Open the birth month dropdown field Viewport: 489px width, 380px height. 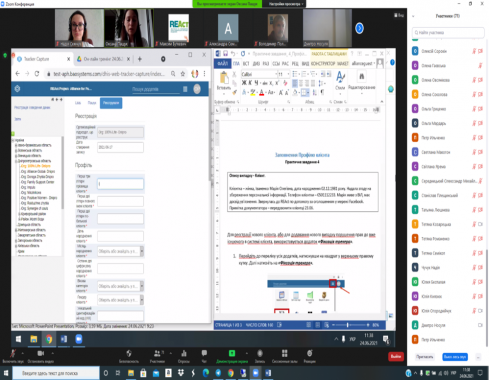pos(120,251)
